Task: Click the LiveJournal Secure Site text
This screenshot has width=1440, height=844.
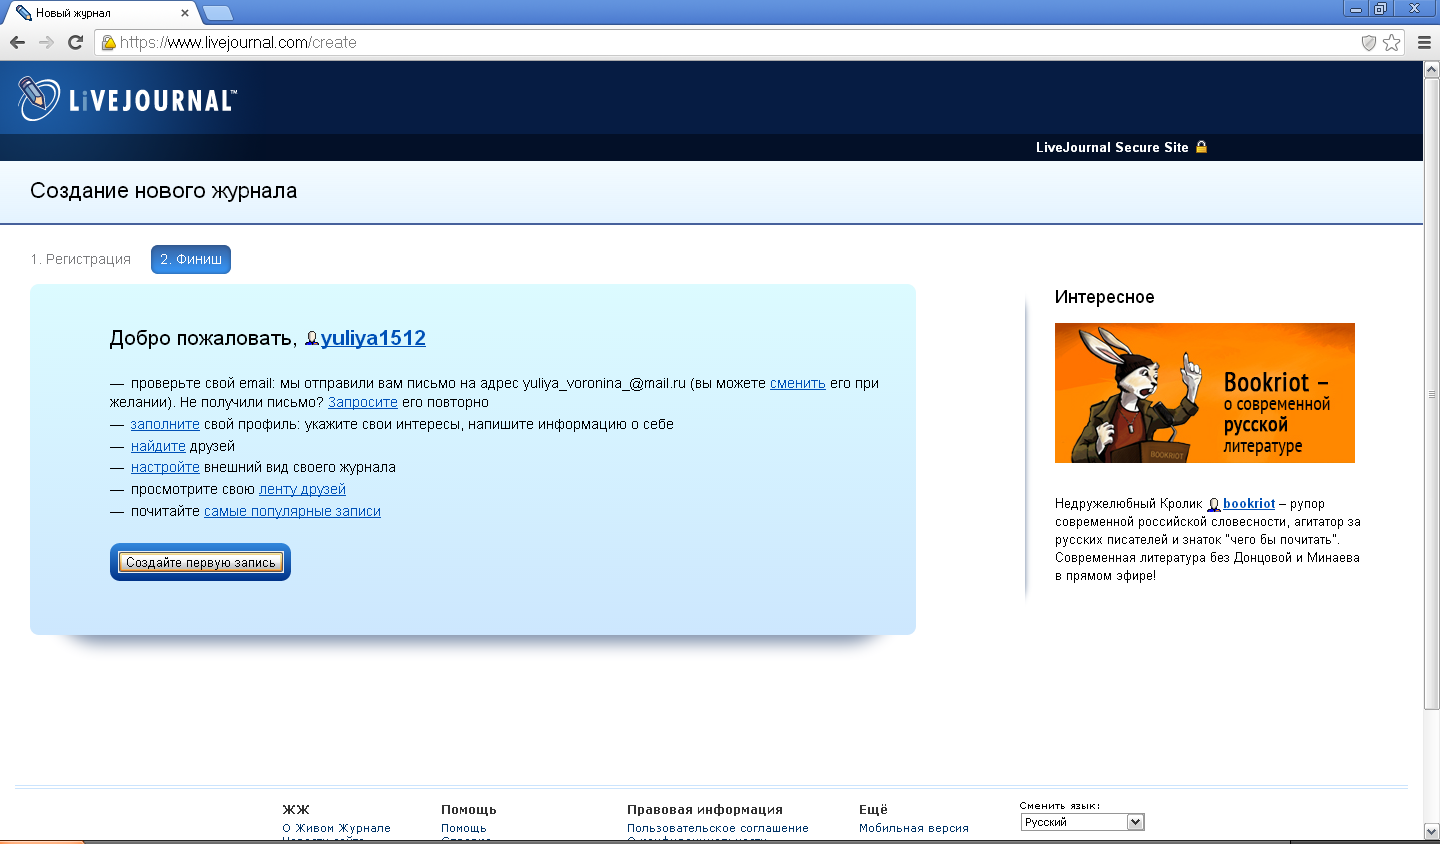Action: (x=1112, y=147)
